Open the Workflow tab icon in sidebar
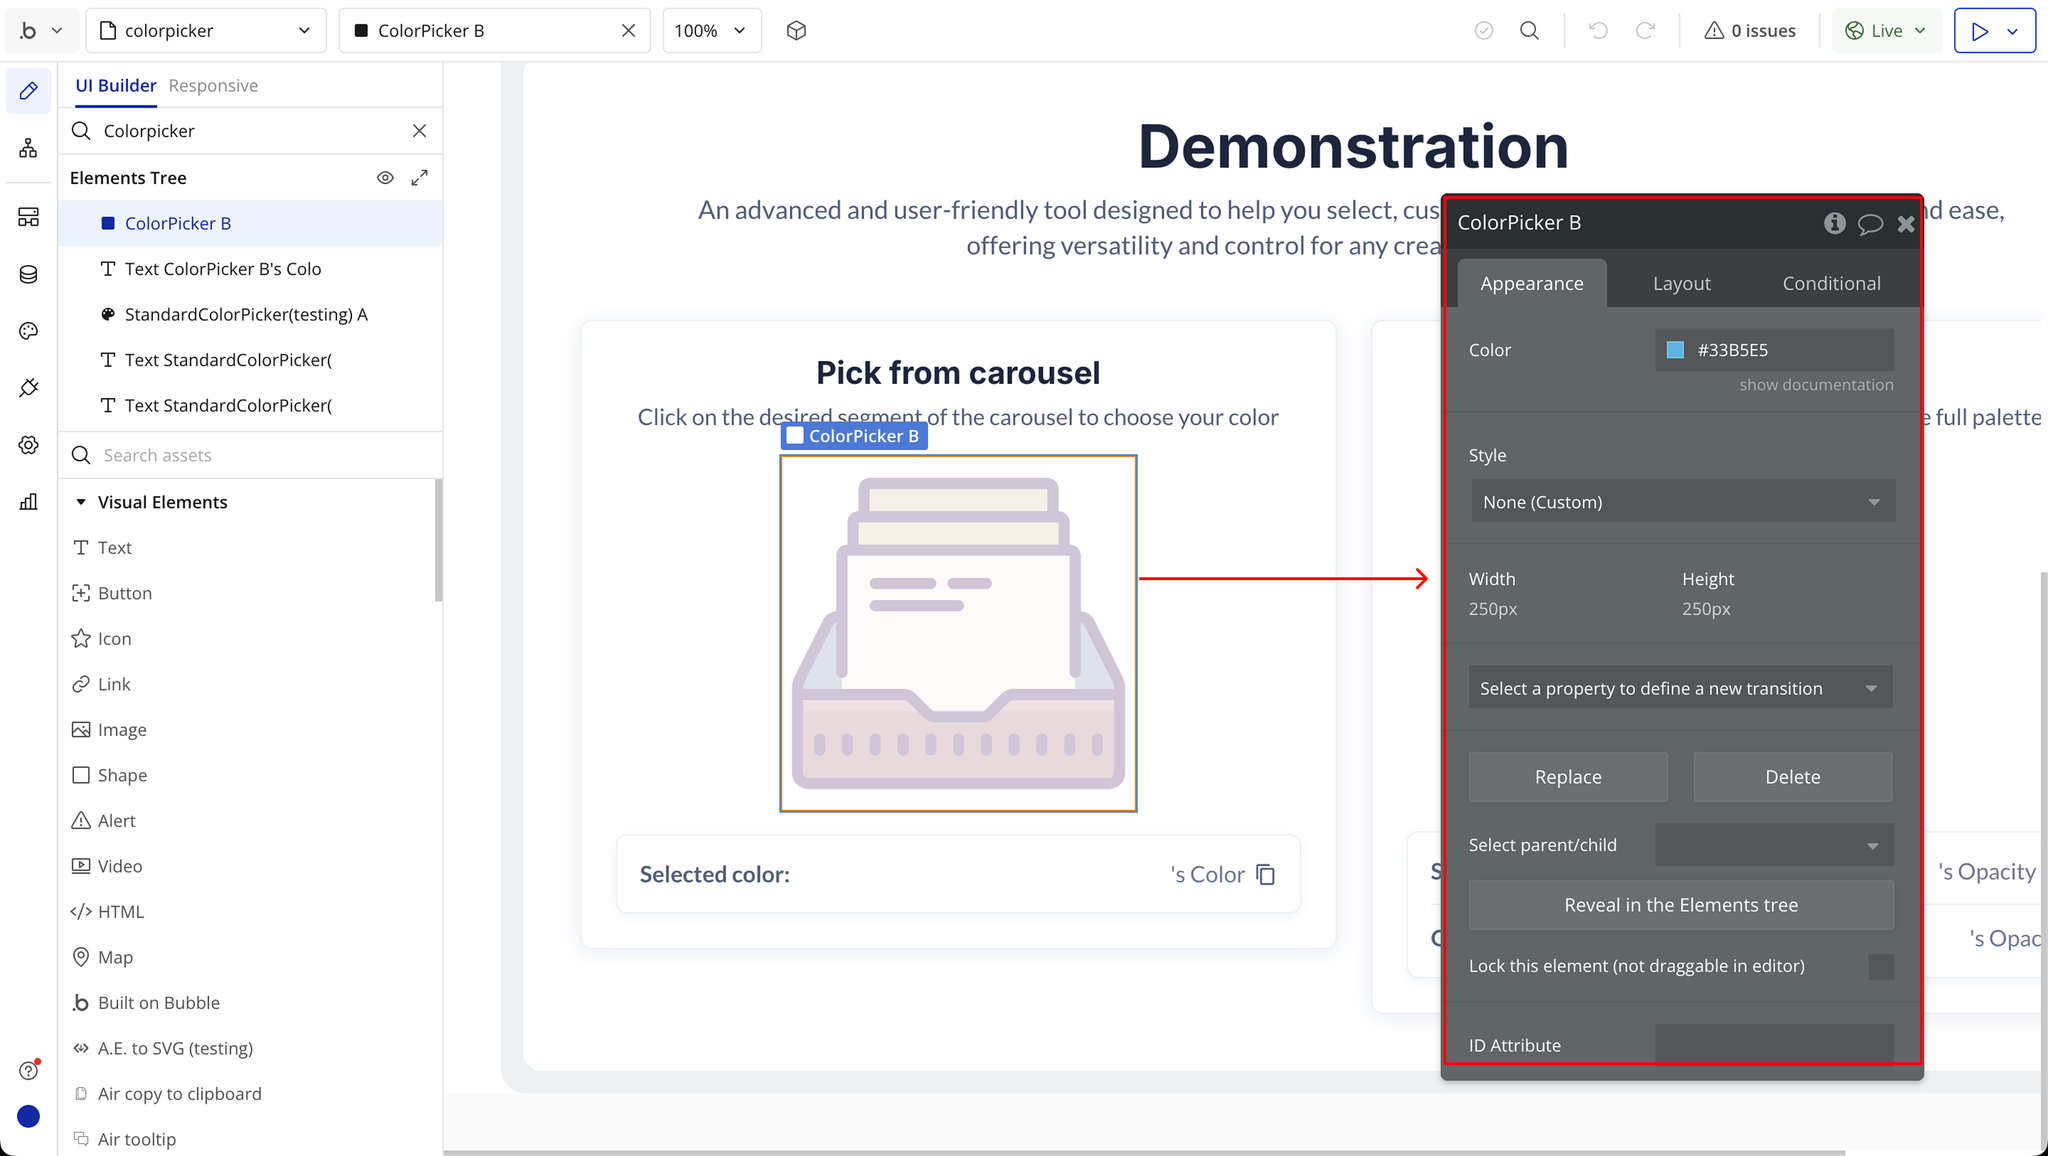Viewport: 2048px width, 1156px height. (x=28, y=149)
